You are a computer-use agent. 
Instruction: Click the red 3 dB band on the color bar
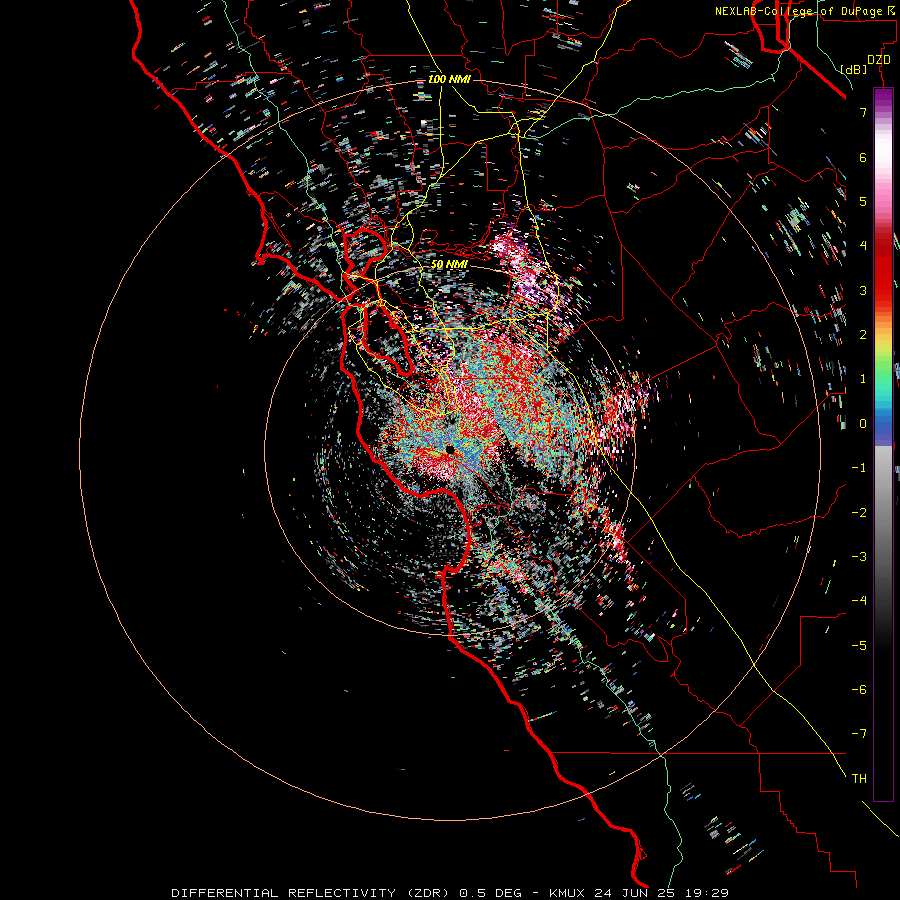[x=883, y=290]
